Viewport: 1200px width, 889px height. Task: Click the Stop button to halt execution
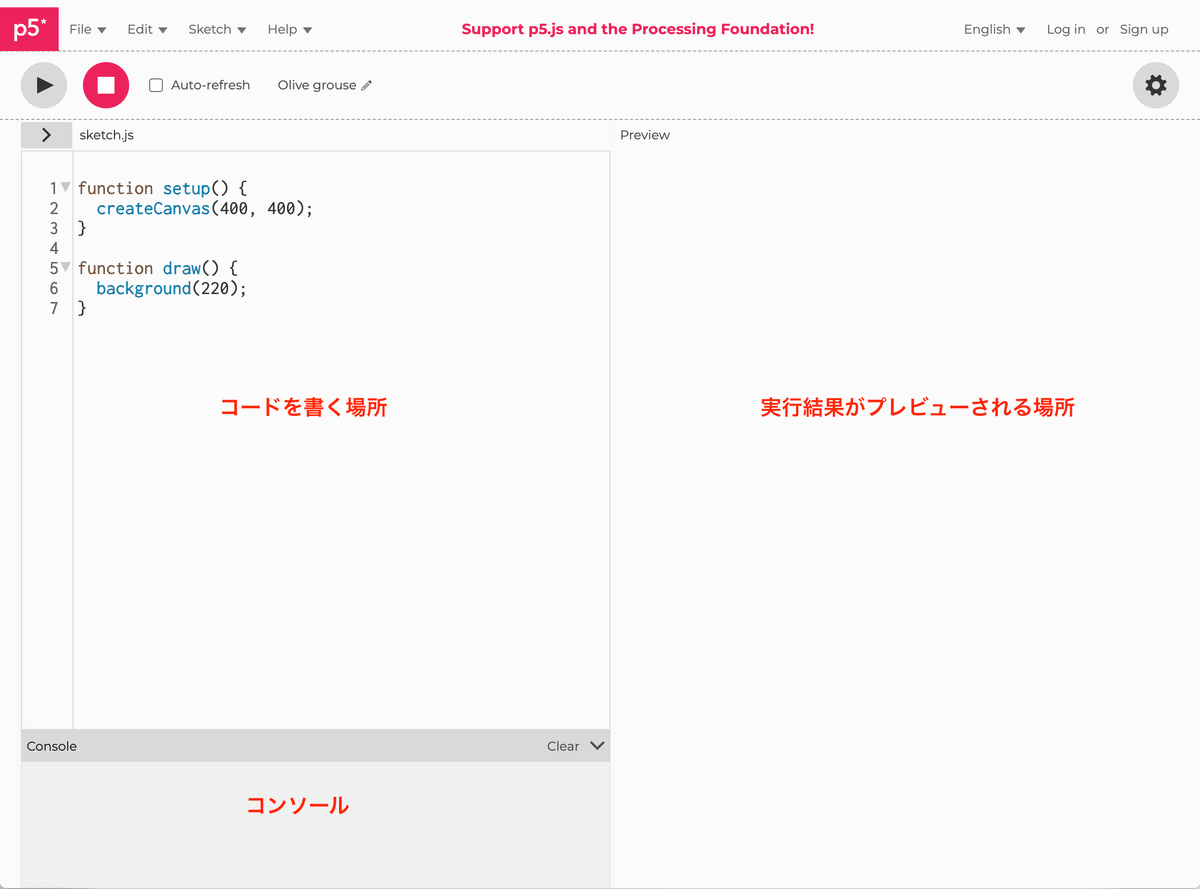[x=105, y=85]
